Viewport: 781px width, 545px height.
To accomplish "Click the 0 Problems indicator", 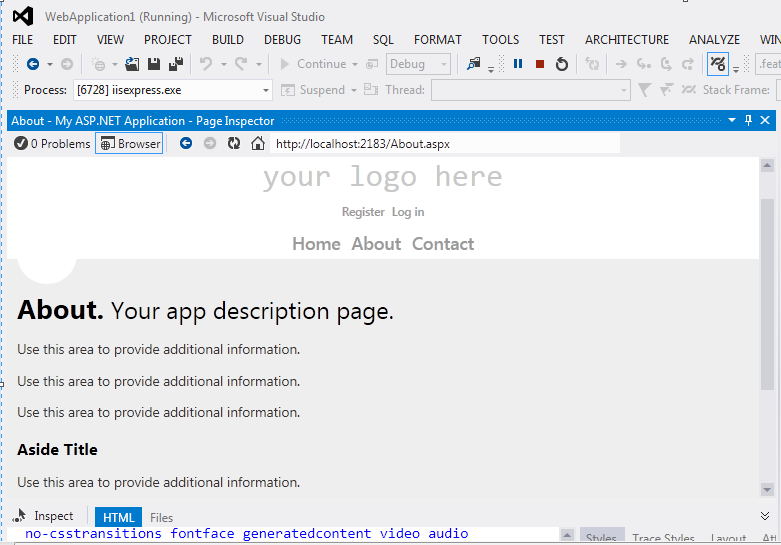I will 52,143.
